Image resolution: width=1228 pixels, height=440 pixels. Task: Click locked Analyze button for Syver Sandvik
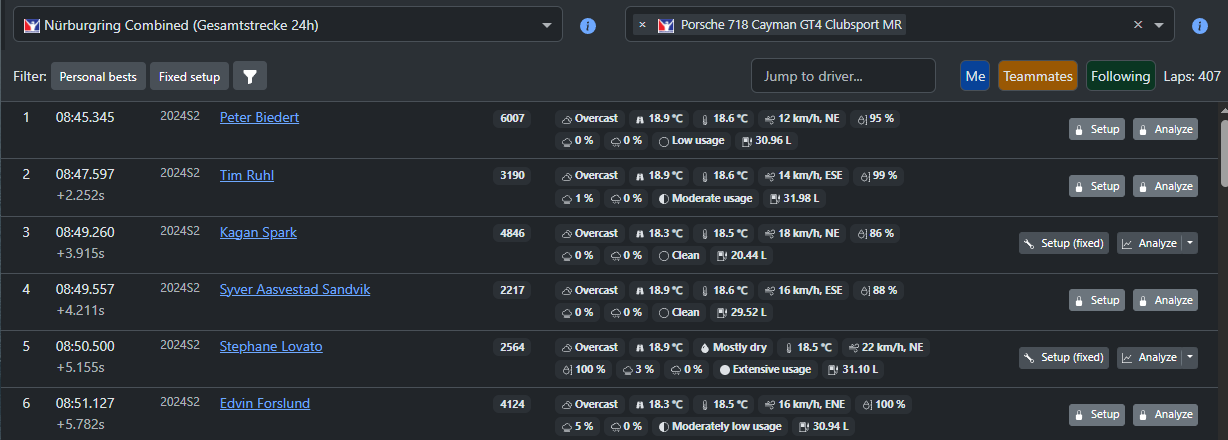point(1165,300)
